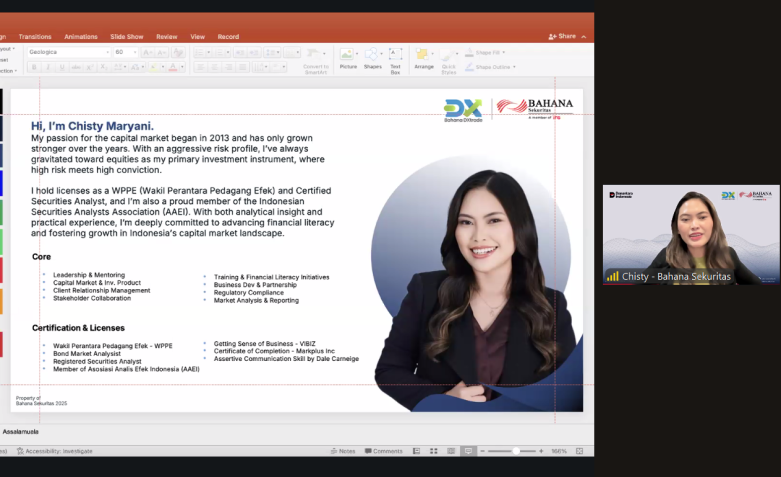Apply text highlight color
Image resolution: width=781 pixels, height=477 pixels.
pos(154,67)
